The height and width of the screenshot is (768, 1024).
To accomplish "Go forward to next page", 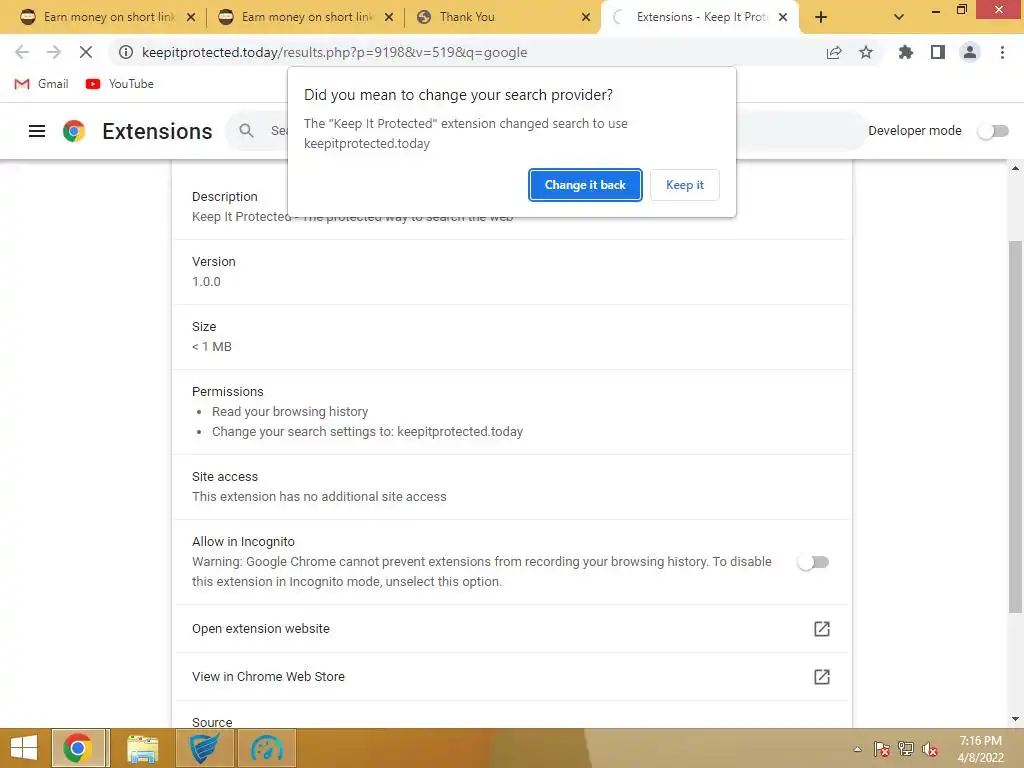I will point(54,52).
